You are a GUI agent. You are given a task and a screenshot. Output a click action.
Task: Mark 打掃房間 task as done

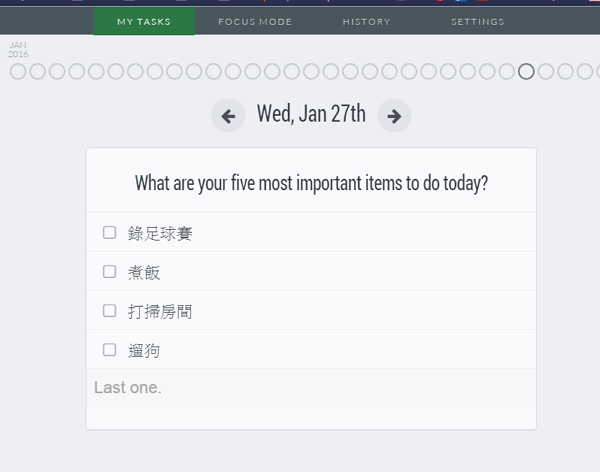(110, 311)
